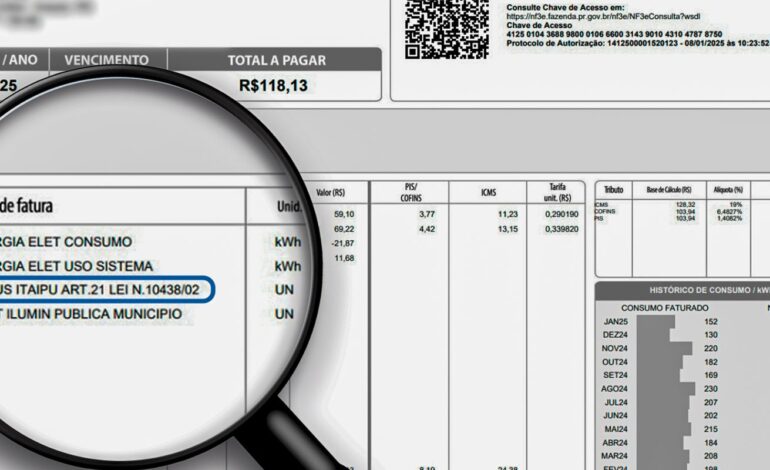Screen dimensions: 770x470
Task: Click the 'Unid.' column header in magnifier
Action: pyautogui.click(x=289, y=206)
